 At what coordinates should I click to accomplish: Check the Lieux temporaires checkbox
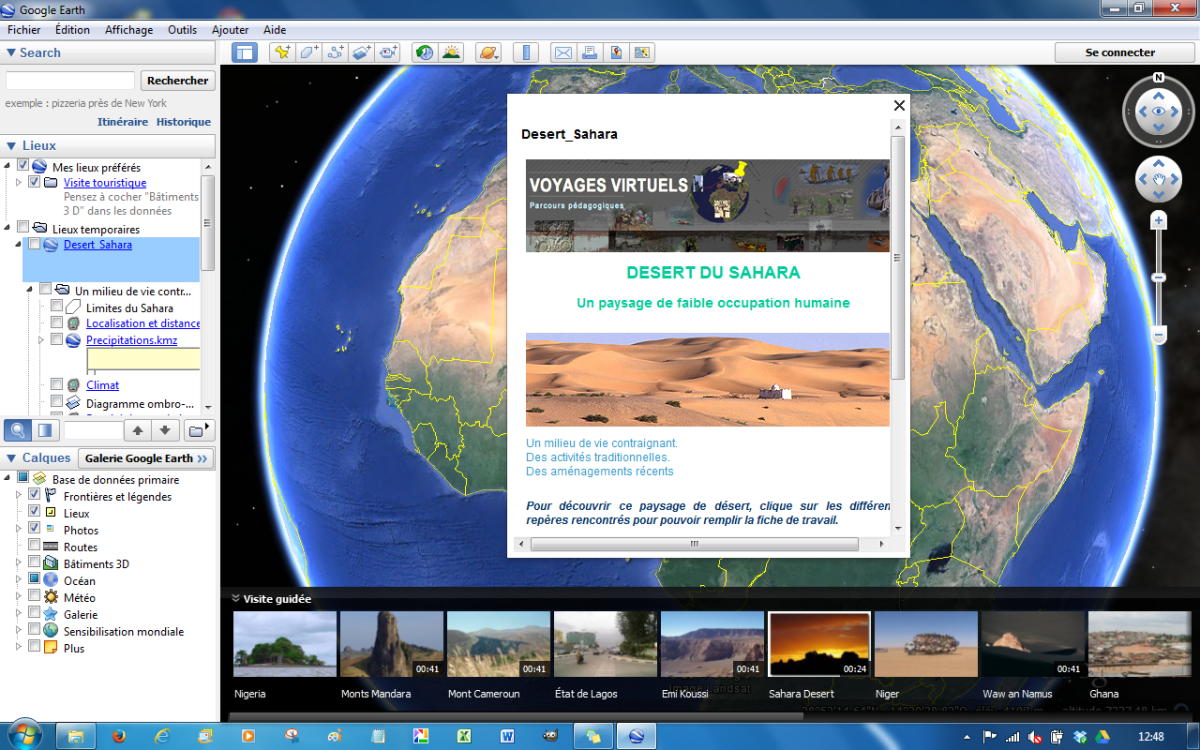click(x=23, y=228)
